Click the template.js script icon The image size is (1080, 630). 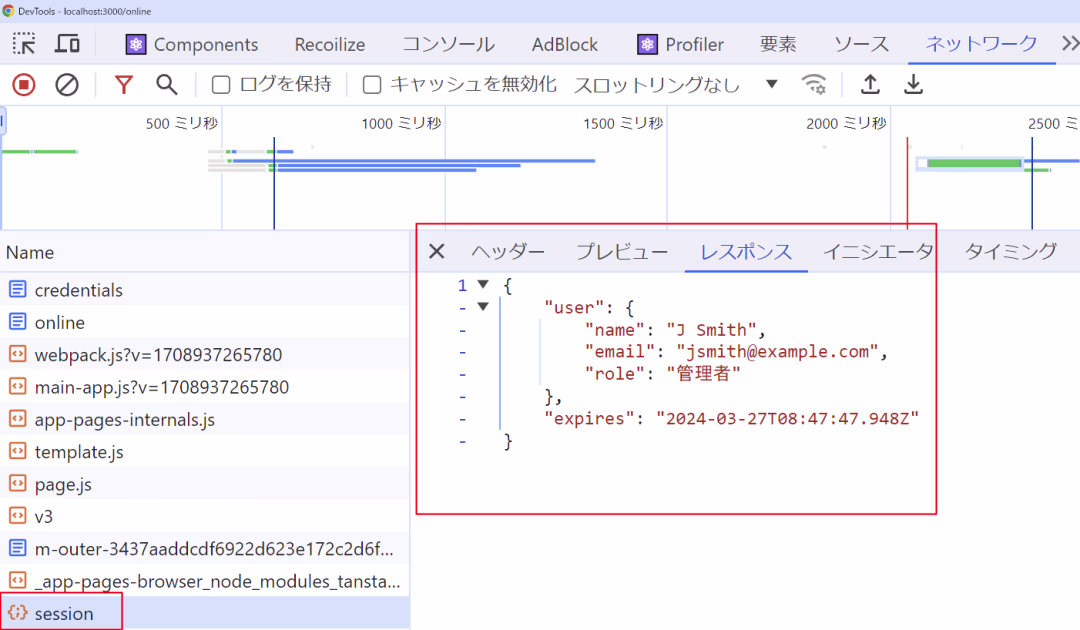[18, 451]
